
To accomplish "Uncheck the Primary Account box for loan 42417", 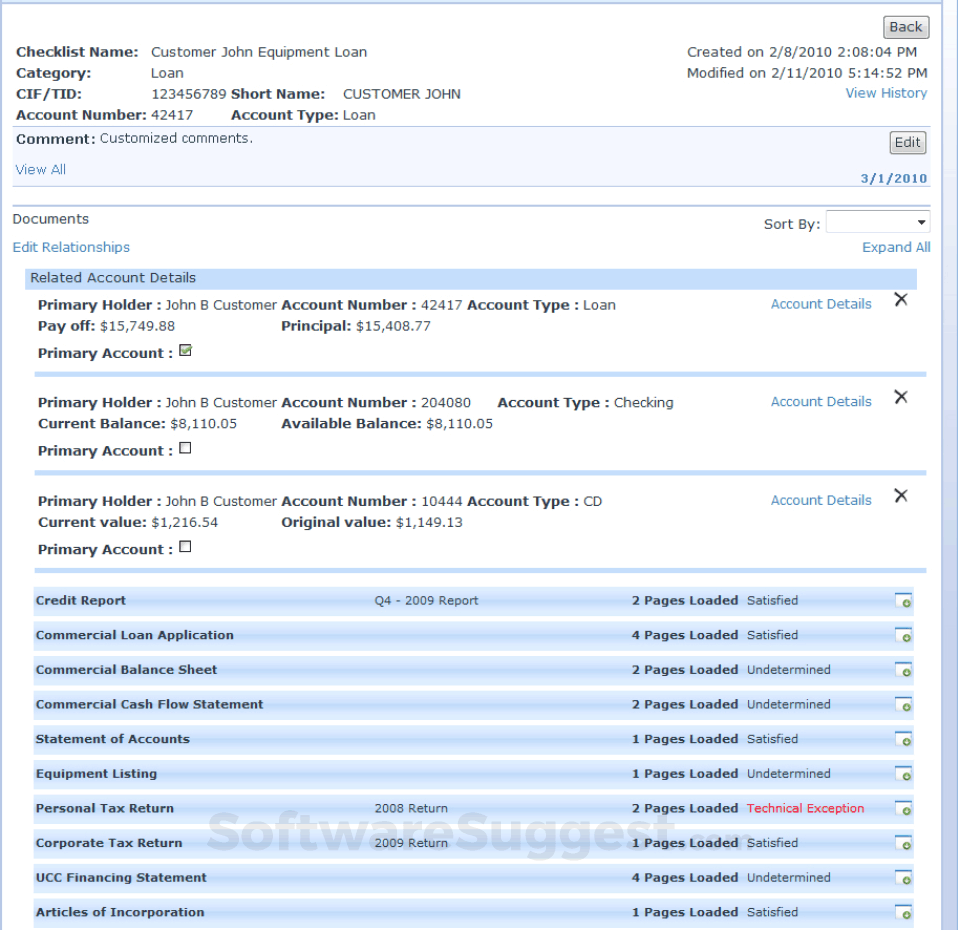I will [185, 350].
